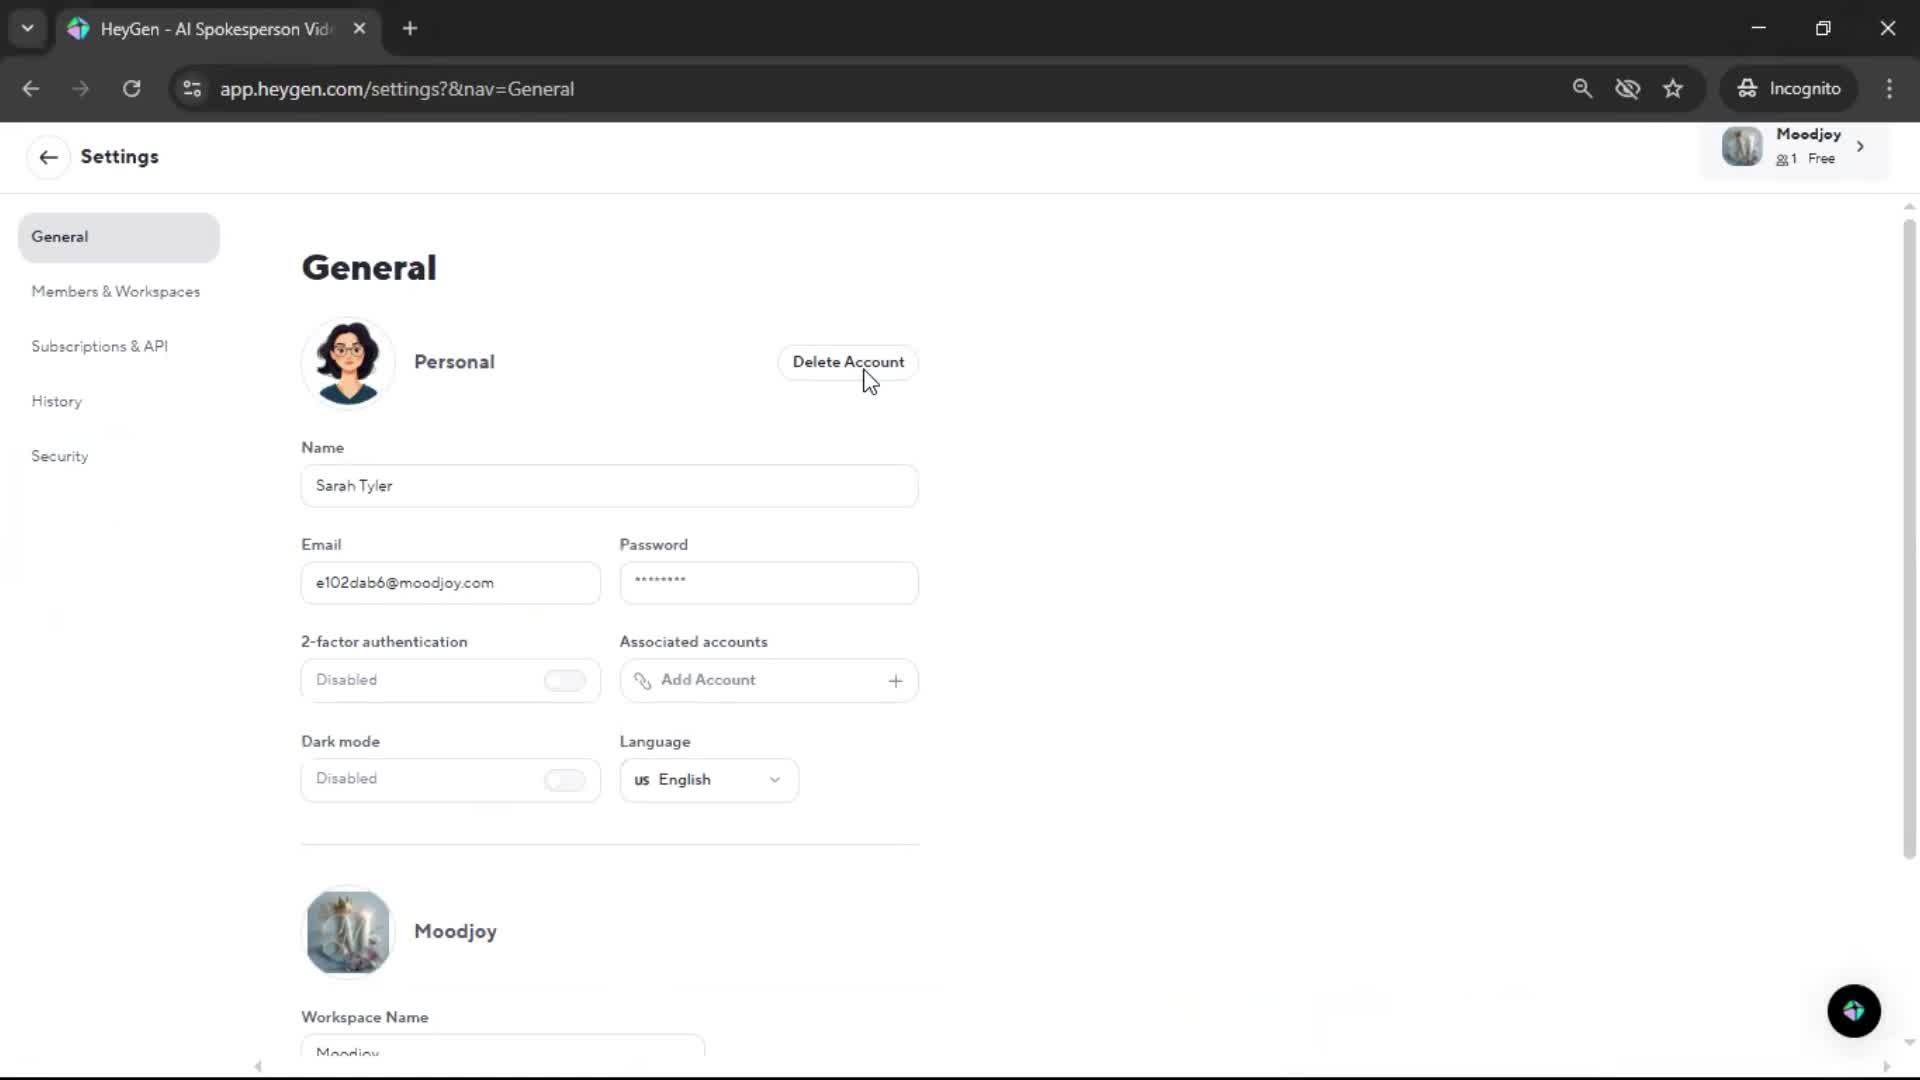This screenshot has height=1080, width=1920.
Task: Click the browser reload icon
Action: click(131, 89)
